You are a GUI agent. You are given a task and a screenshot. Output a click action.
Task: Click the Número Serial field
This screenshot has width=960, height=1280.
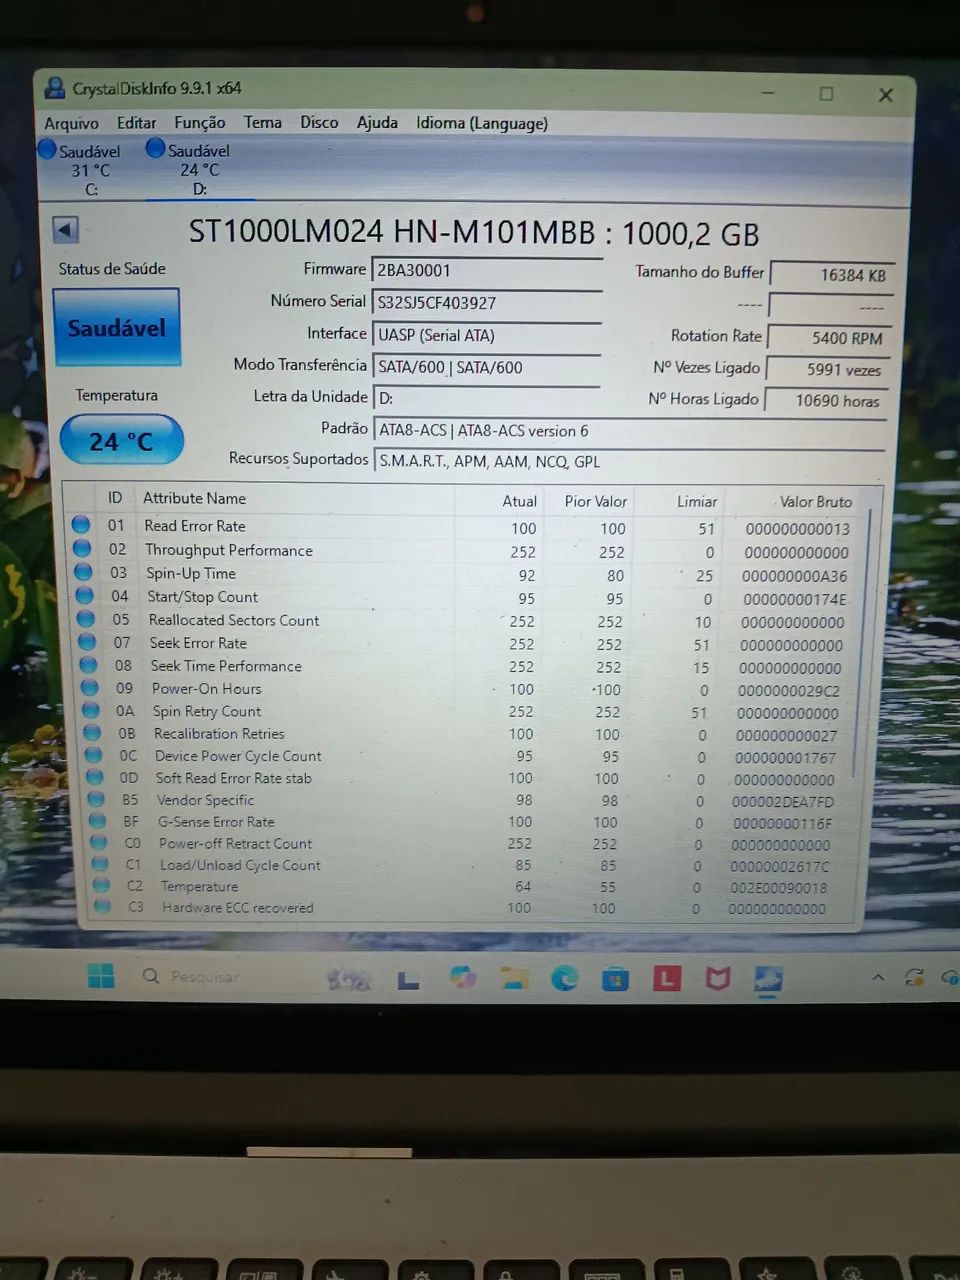pos(488,302)
